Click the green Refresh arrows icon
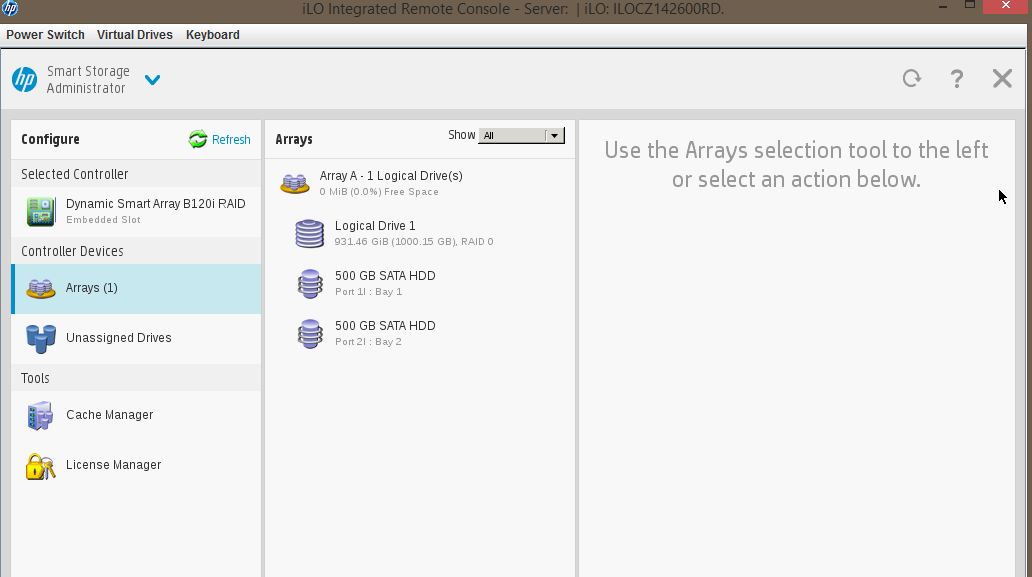 [x=198, y=140]
